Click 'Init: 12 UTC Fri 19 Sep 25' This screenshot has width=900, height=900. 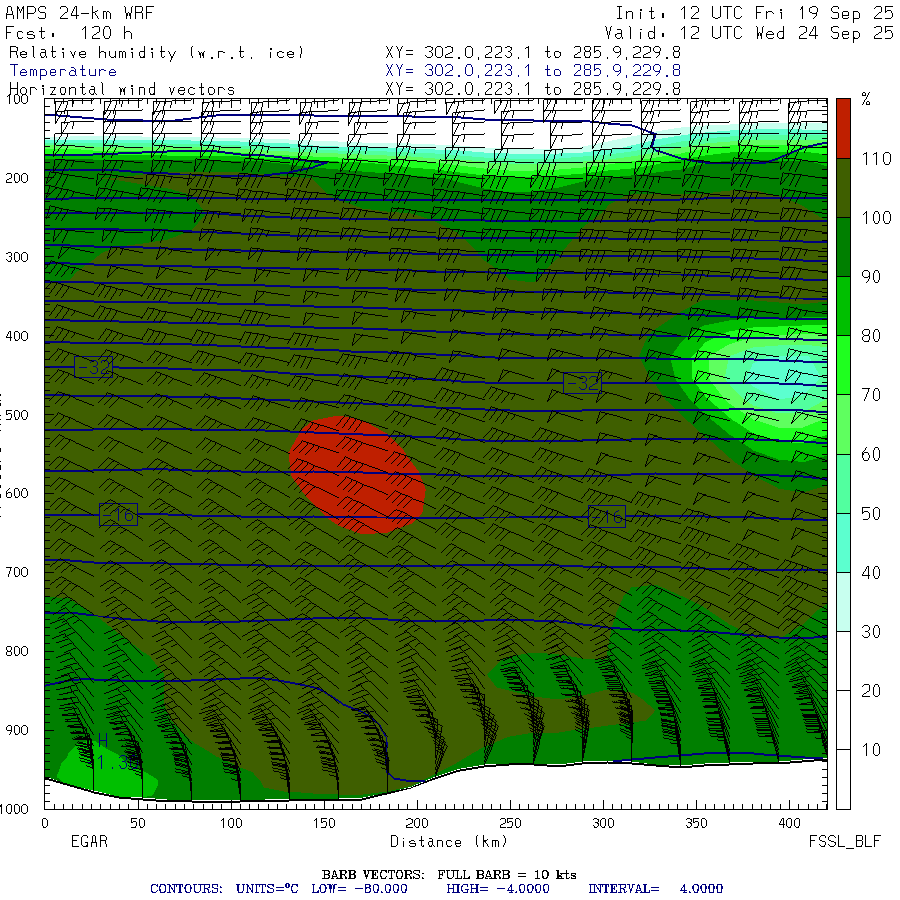pyautogui.click(x=754, y=13)
